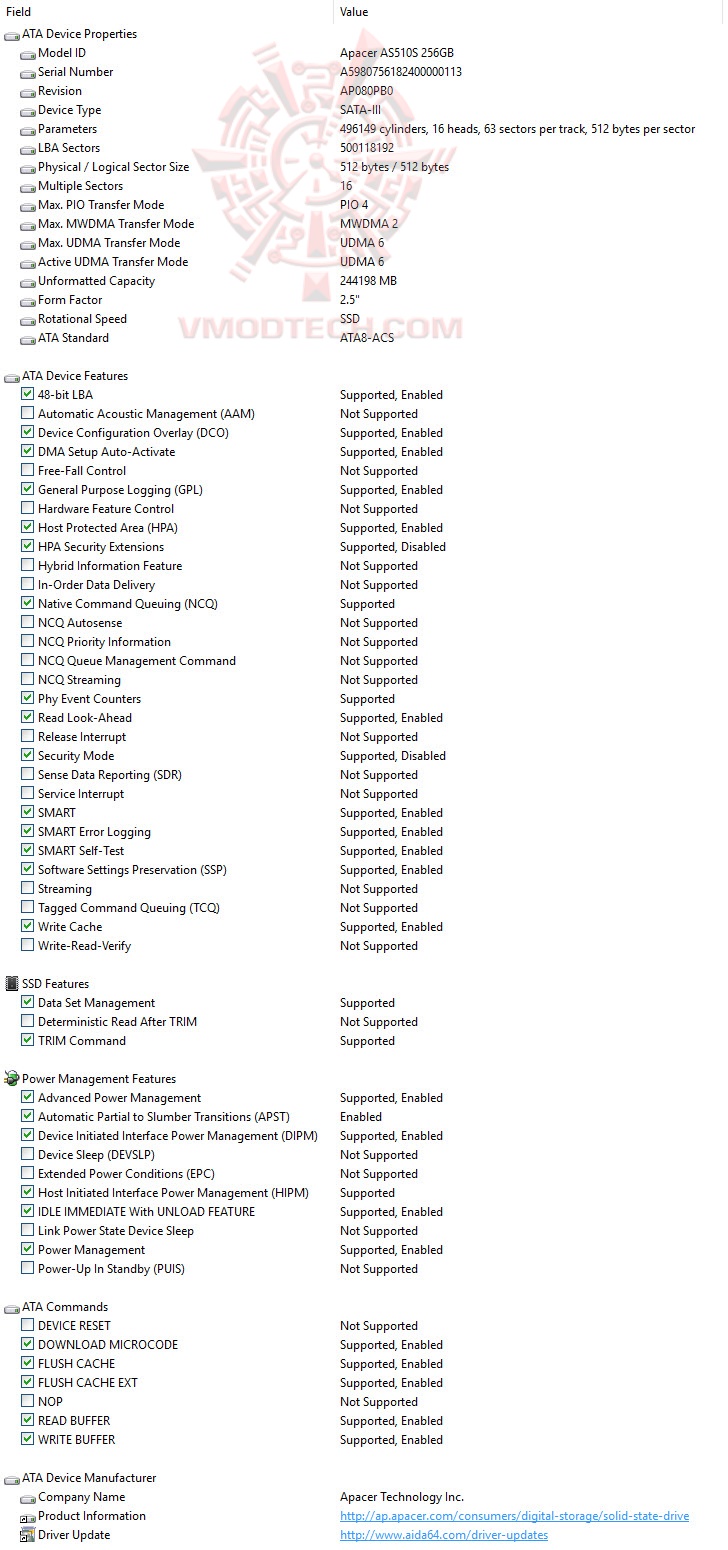Click the icon beside LBA Sectors
The height and width of the screenshot is (1550, 728).
tap(28, 148)
